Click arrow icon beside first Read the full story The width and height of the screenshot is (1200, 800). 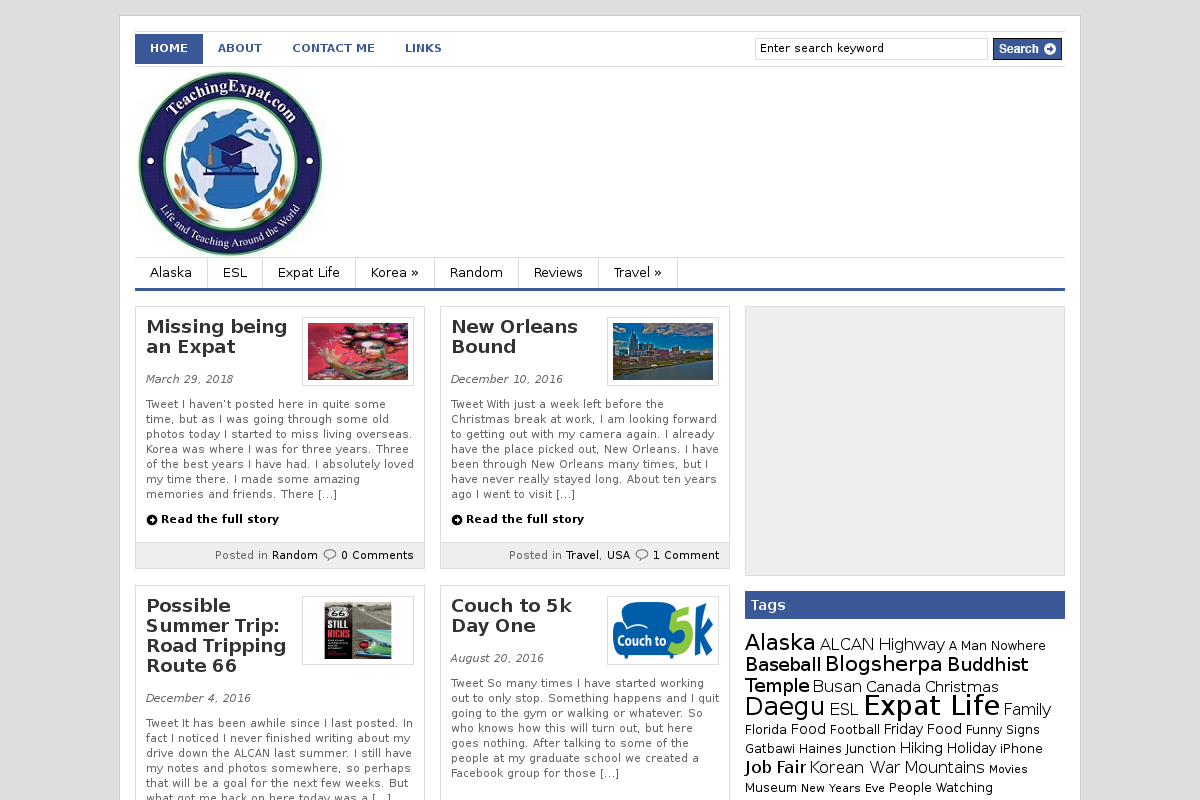click(152, 520)
